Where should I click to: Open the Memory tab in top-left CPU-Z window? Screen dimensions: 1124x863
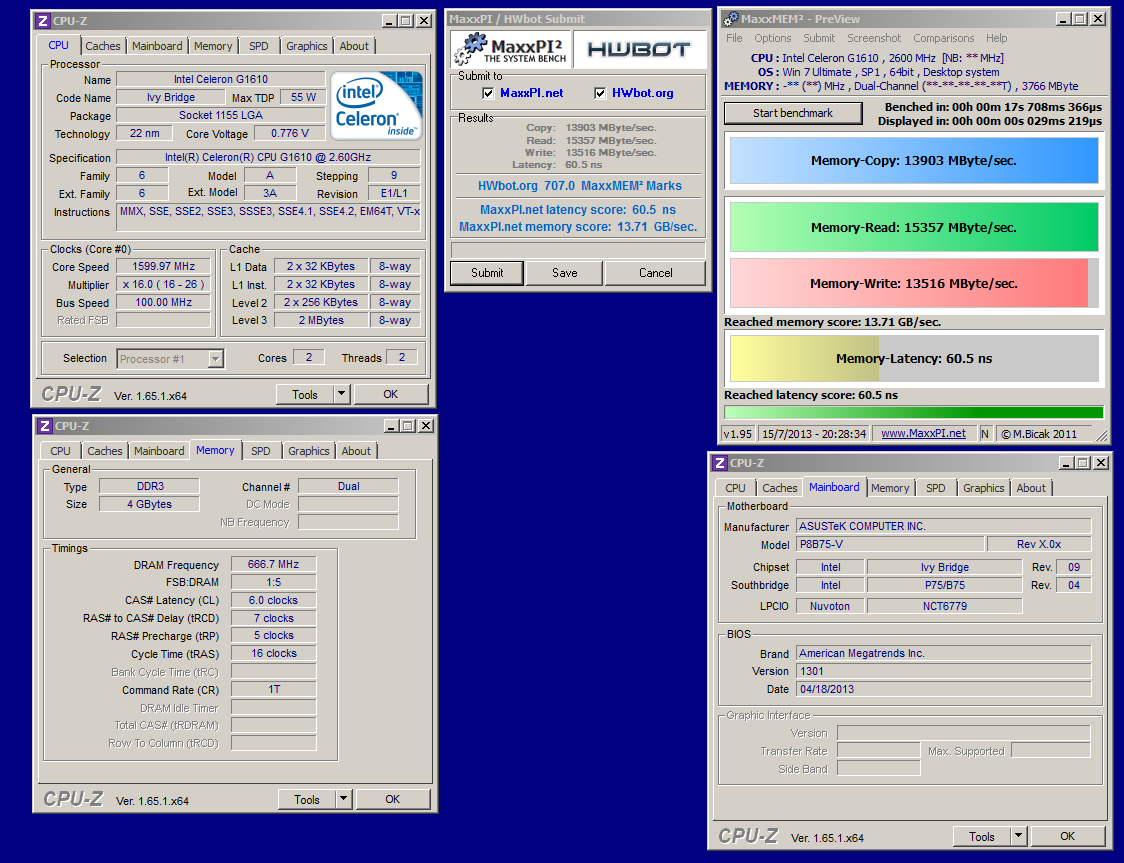click(x=213, y=46)
